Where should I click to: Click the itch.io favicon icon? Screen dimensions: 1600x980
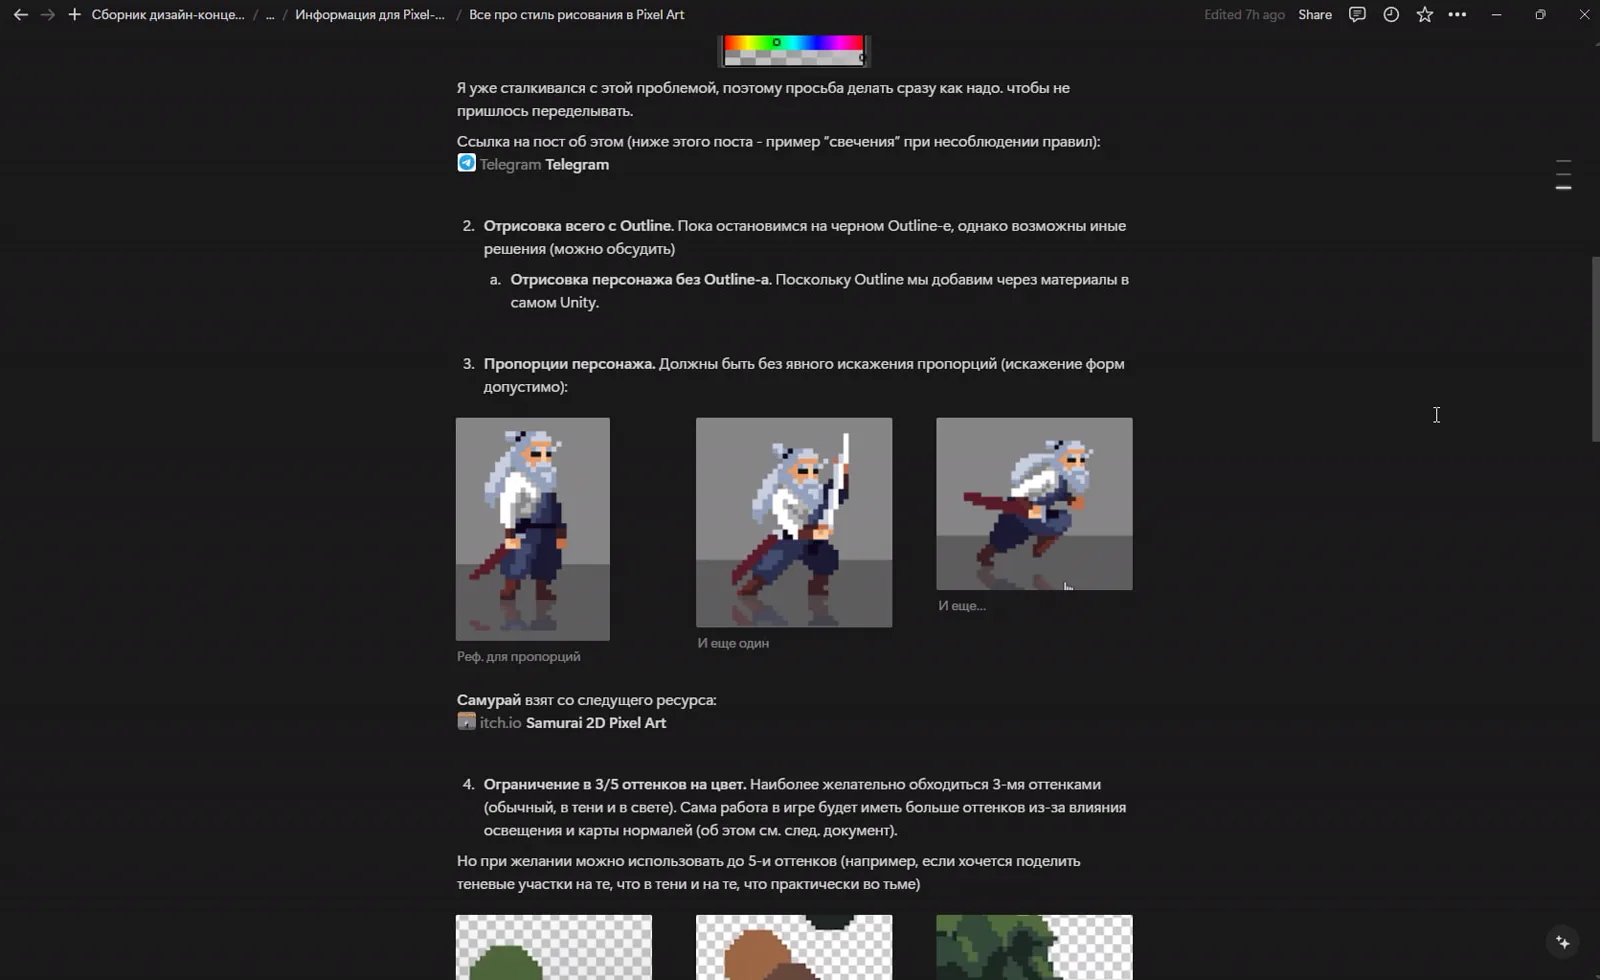pyautogui.click(x=466, y=721)
